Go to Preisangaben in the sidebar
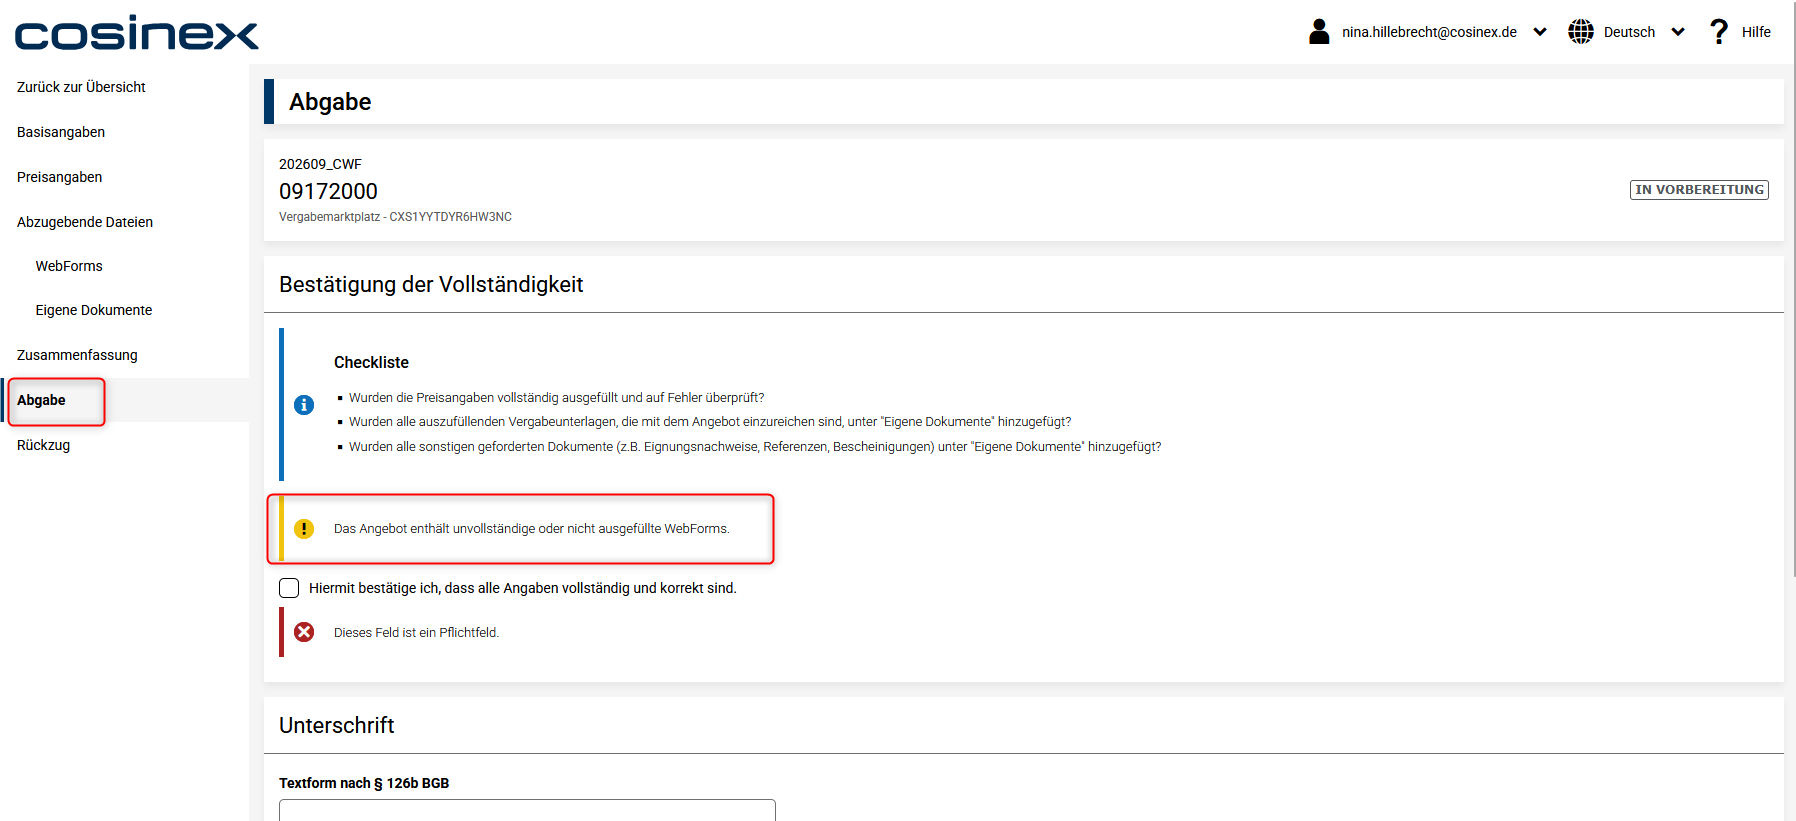The height and width of the screenshot is (821, 1796). click(x=60, y=177)
